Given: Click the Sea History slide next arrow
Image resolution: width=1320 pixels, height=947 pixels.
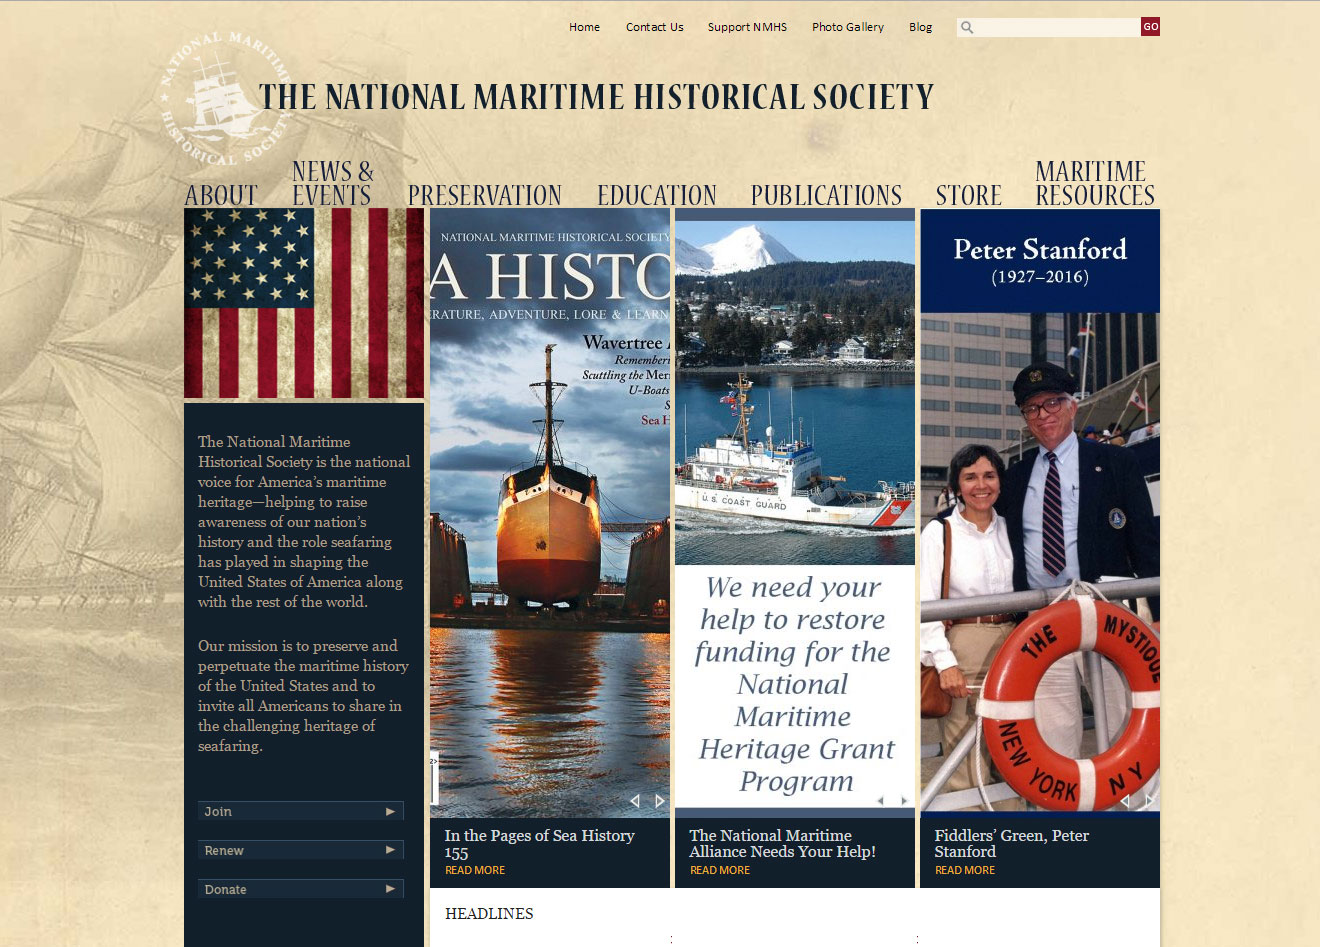Looking at the screenshot, I should pos(660,801).
